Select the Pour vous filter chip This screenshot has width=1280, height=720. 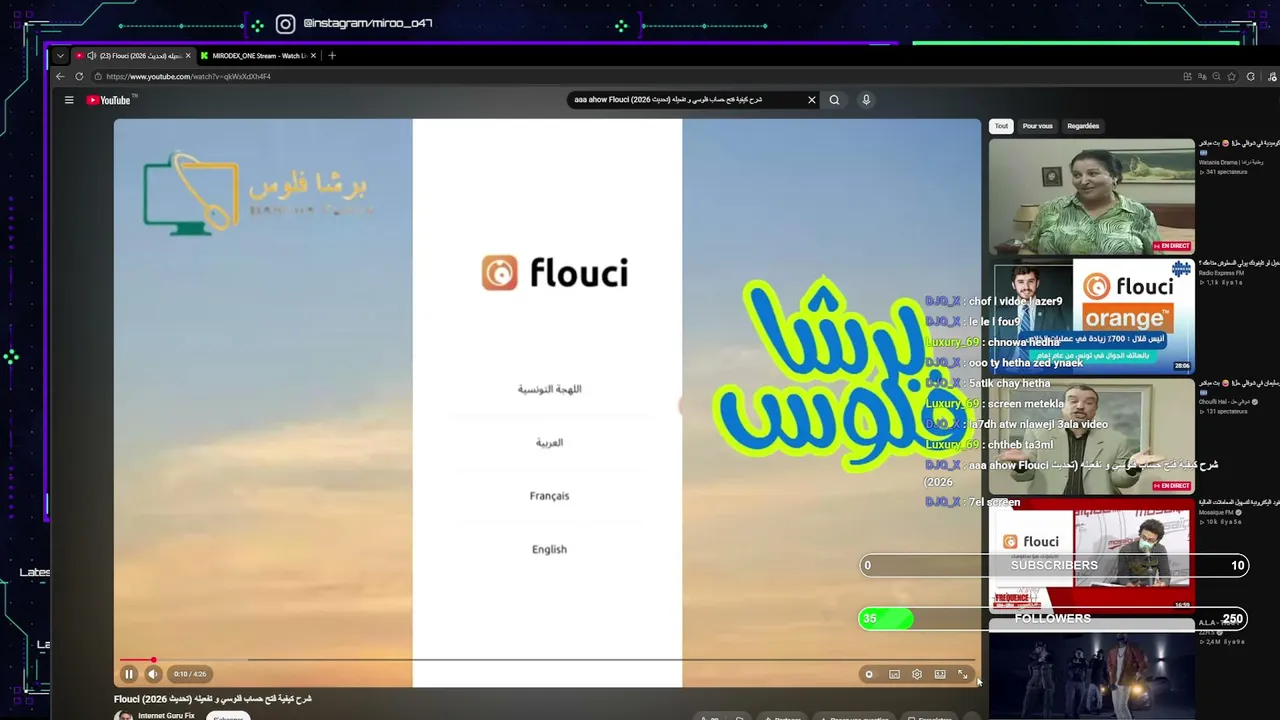point(1037,126)
